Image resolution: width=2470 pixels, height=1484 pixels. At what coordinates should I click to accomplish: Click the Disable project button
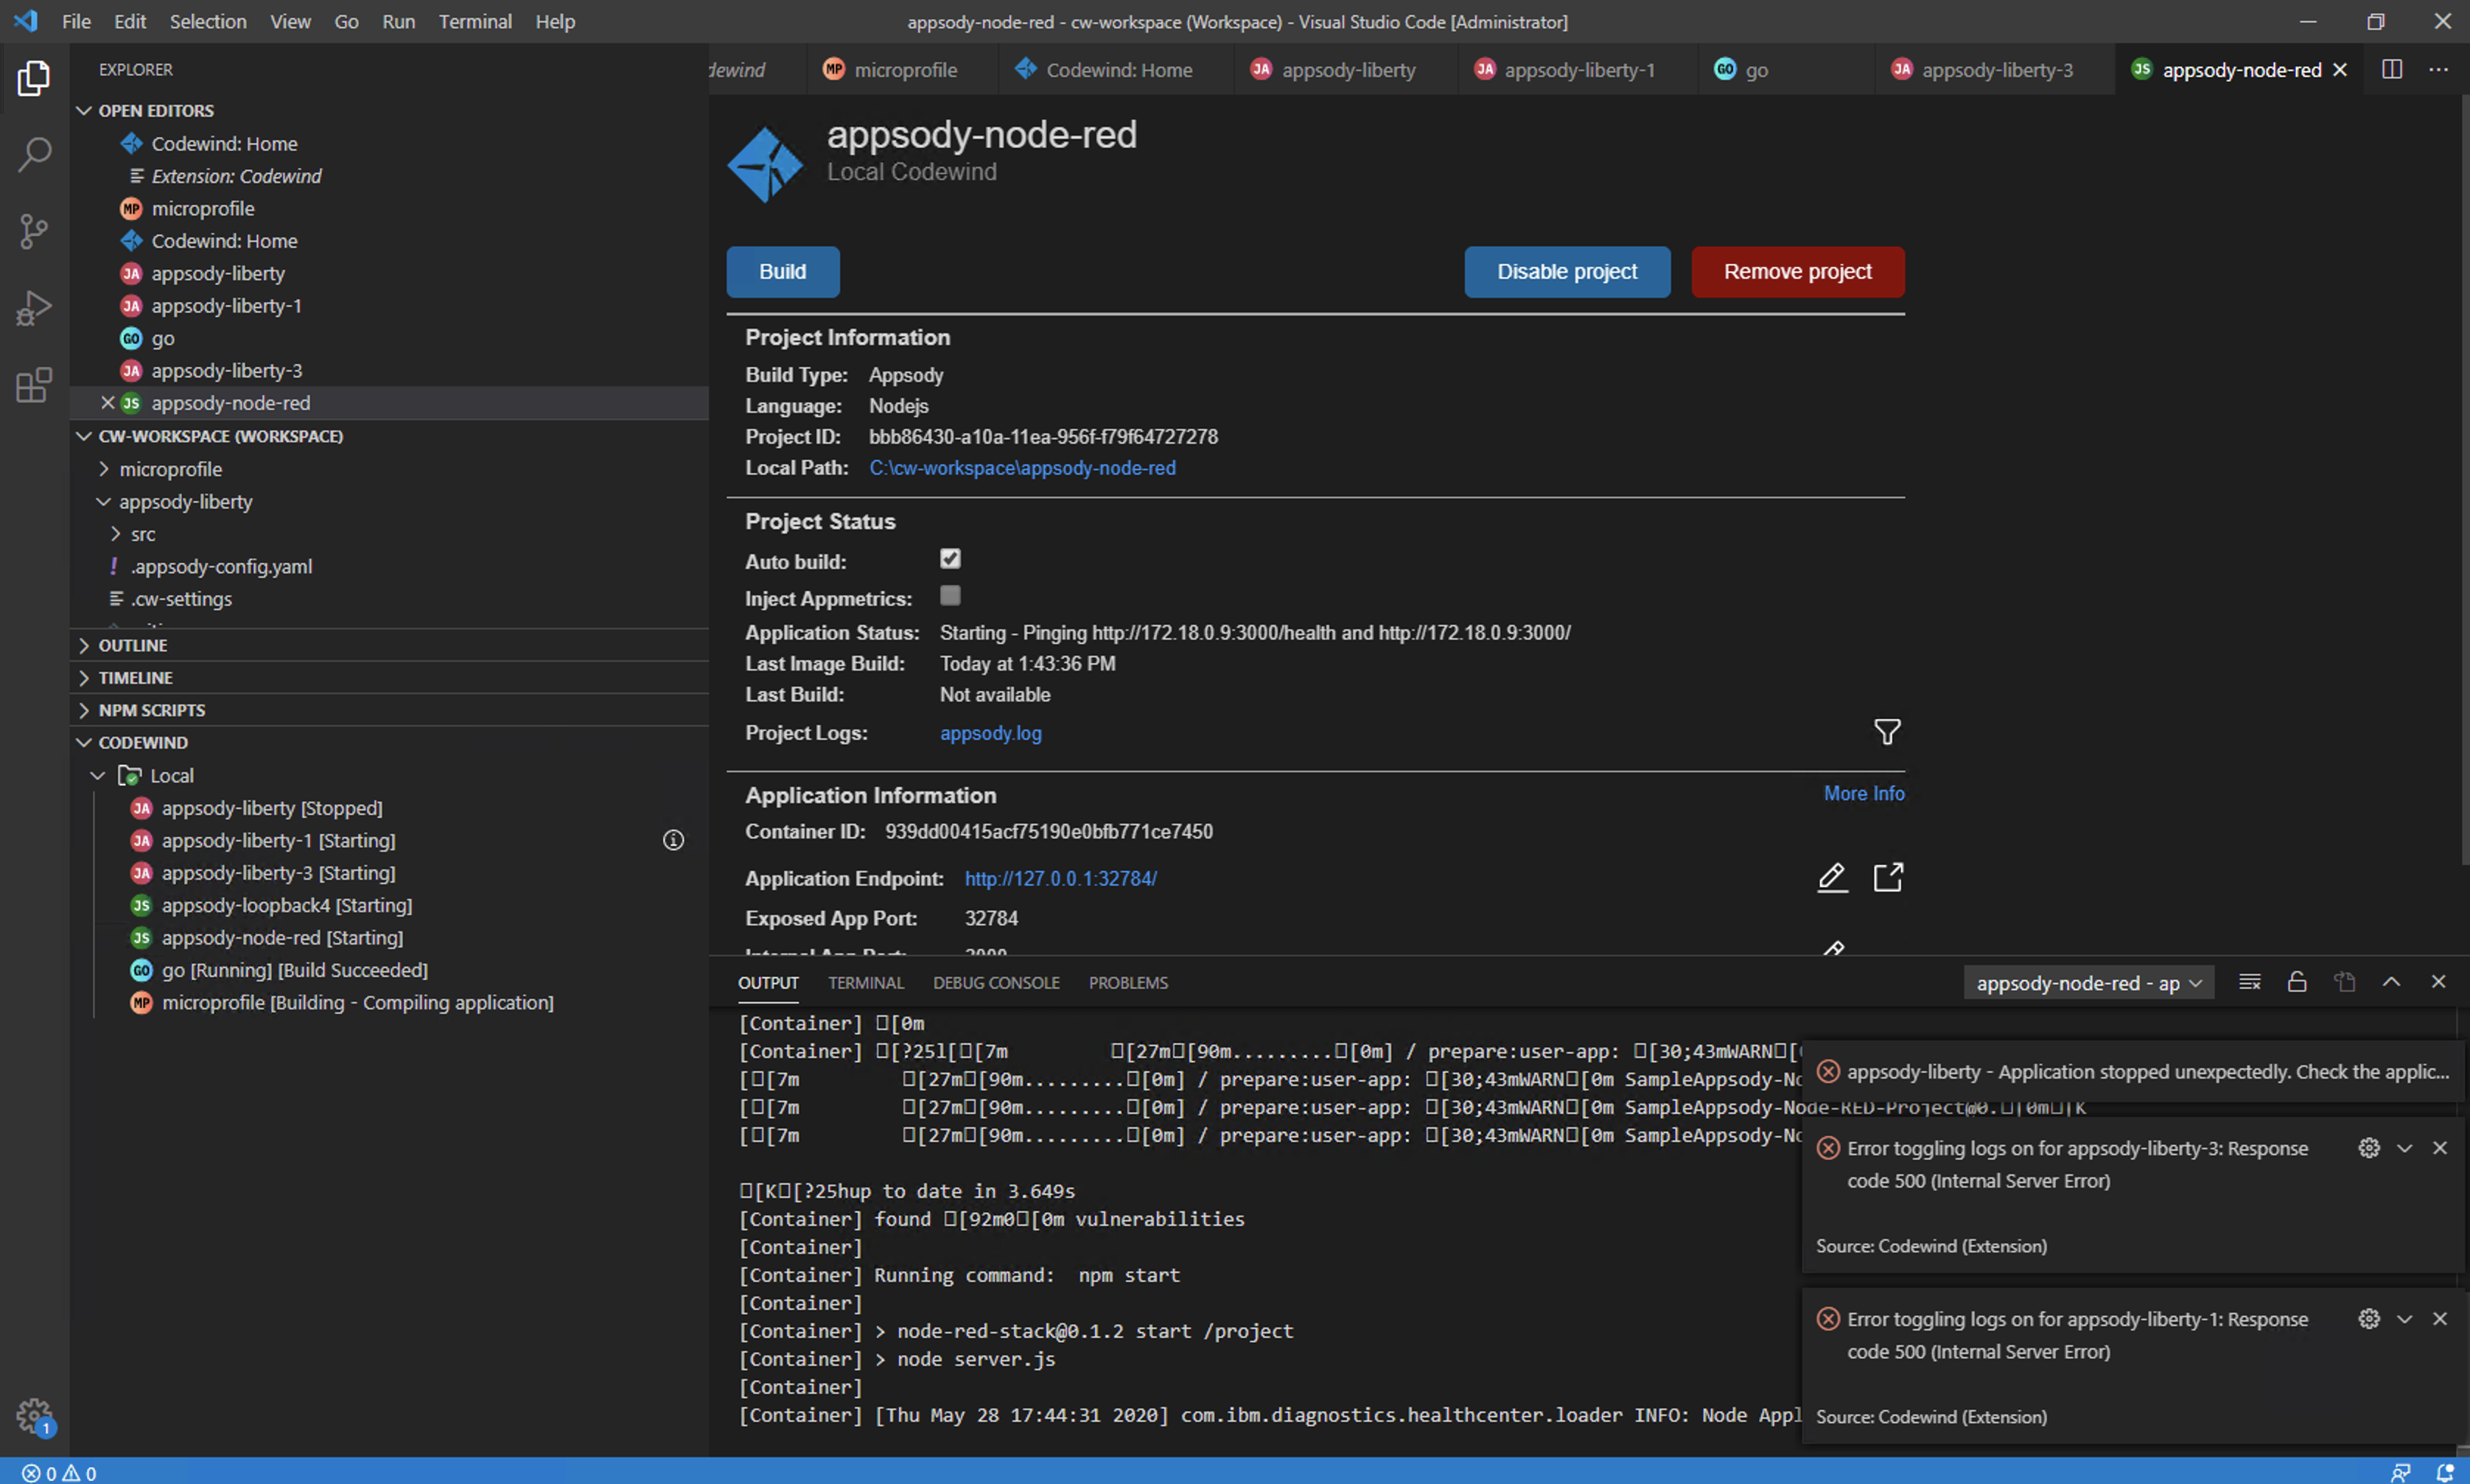[1566, 271]
